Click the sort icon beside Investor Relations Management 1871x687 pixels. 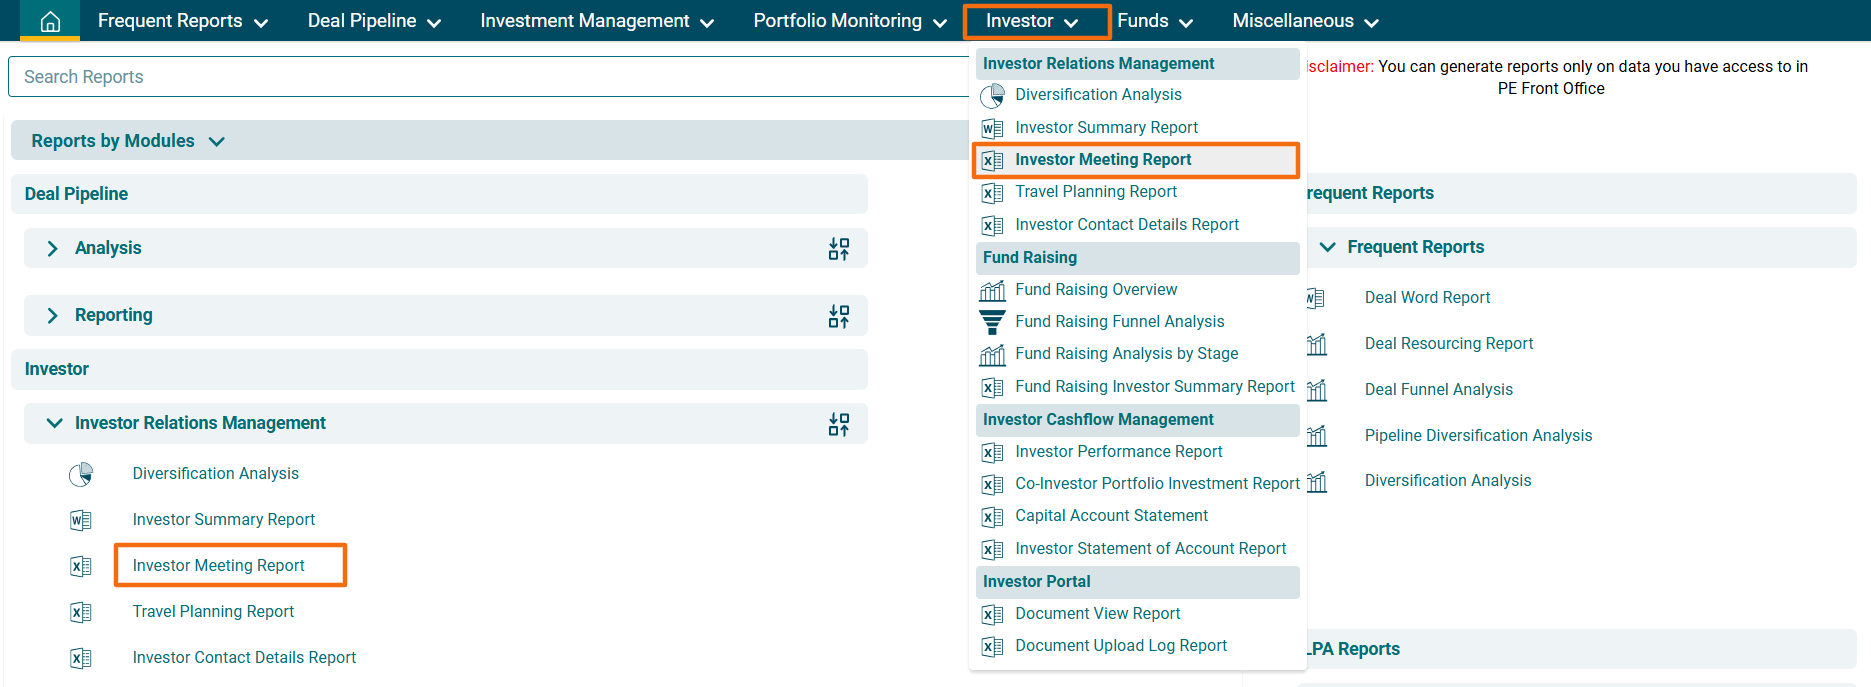click(838, 424)
